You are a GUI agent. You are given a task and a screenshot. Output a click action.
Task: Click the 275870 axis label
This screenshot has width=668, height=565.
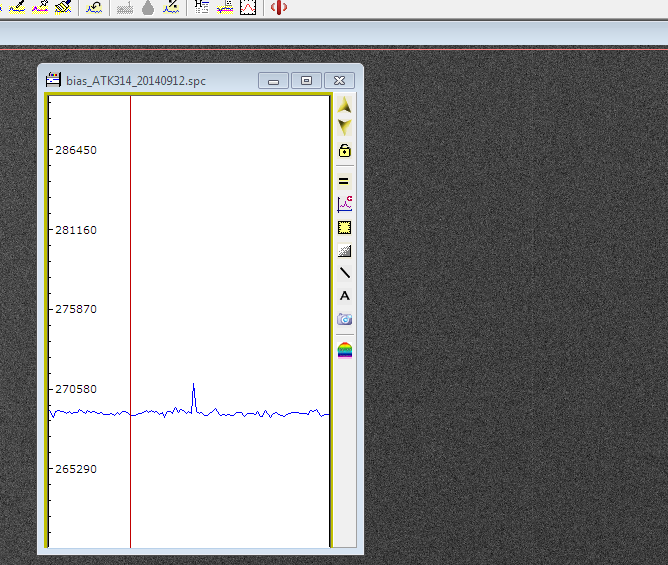click(x=76, y=309)
